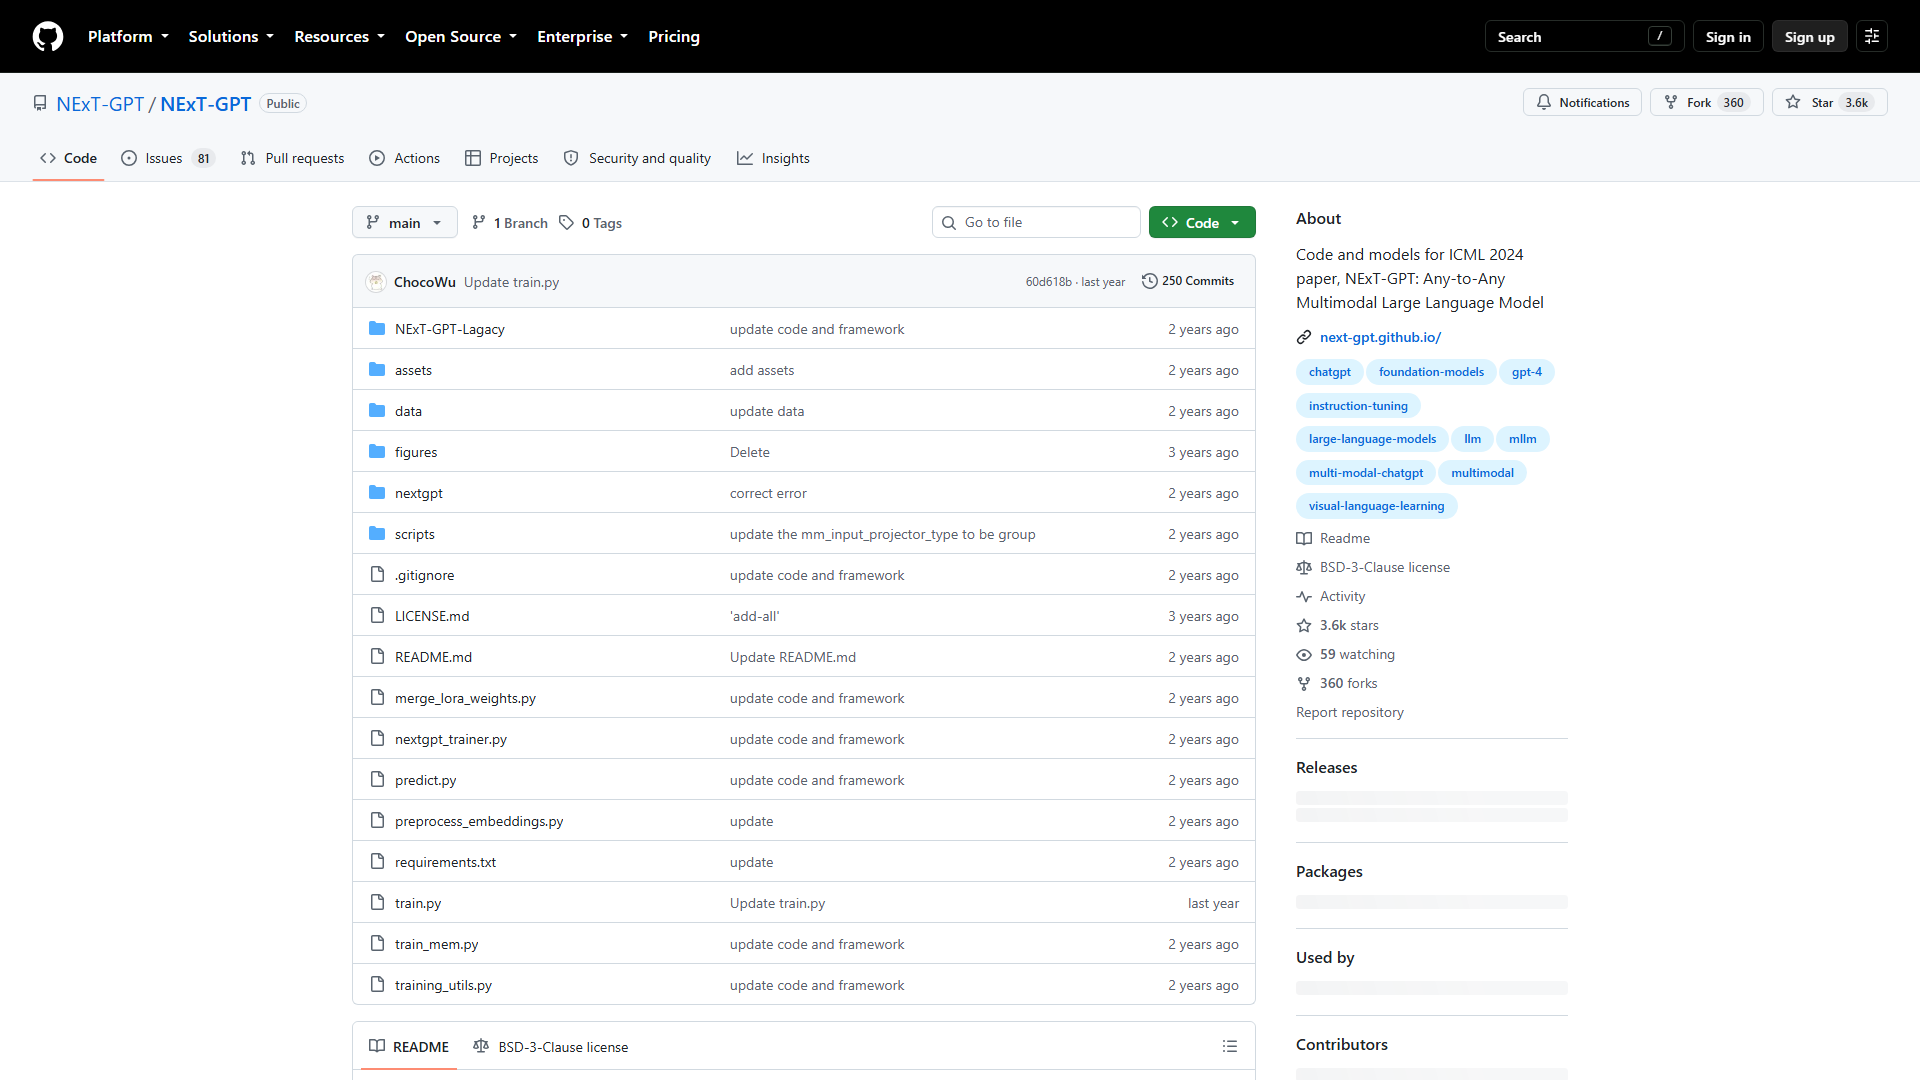Click the 250 Commits link
The width and height of the screenshot is (1920, 1080).
point(1188,282)
